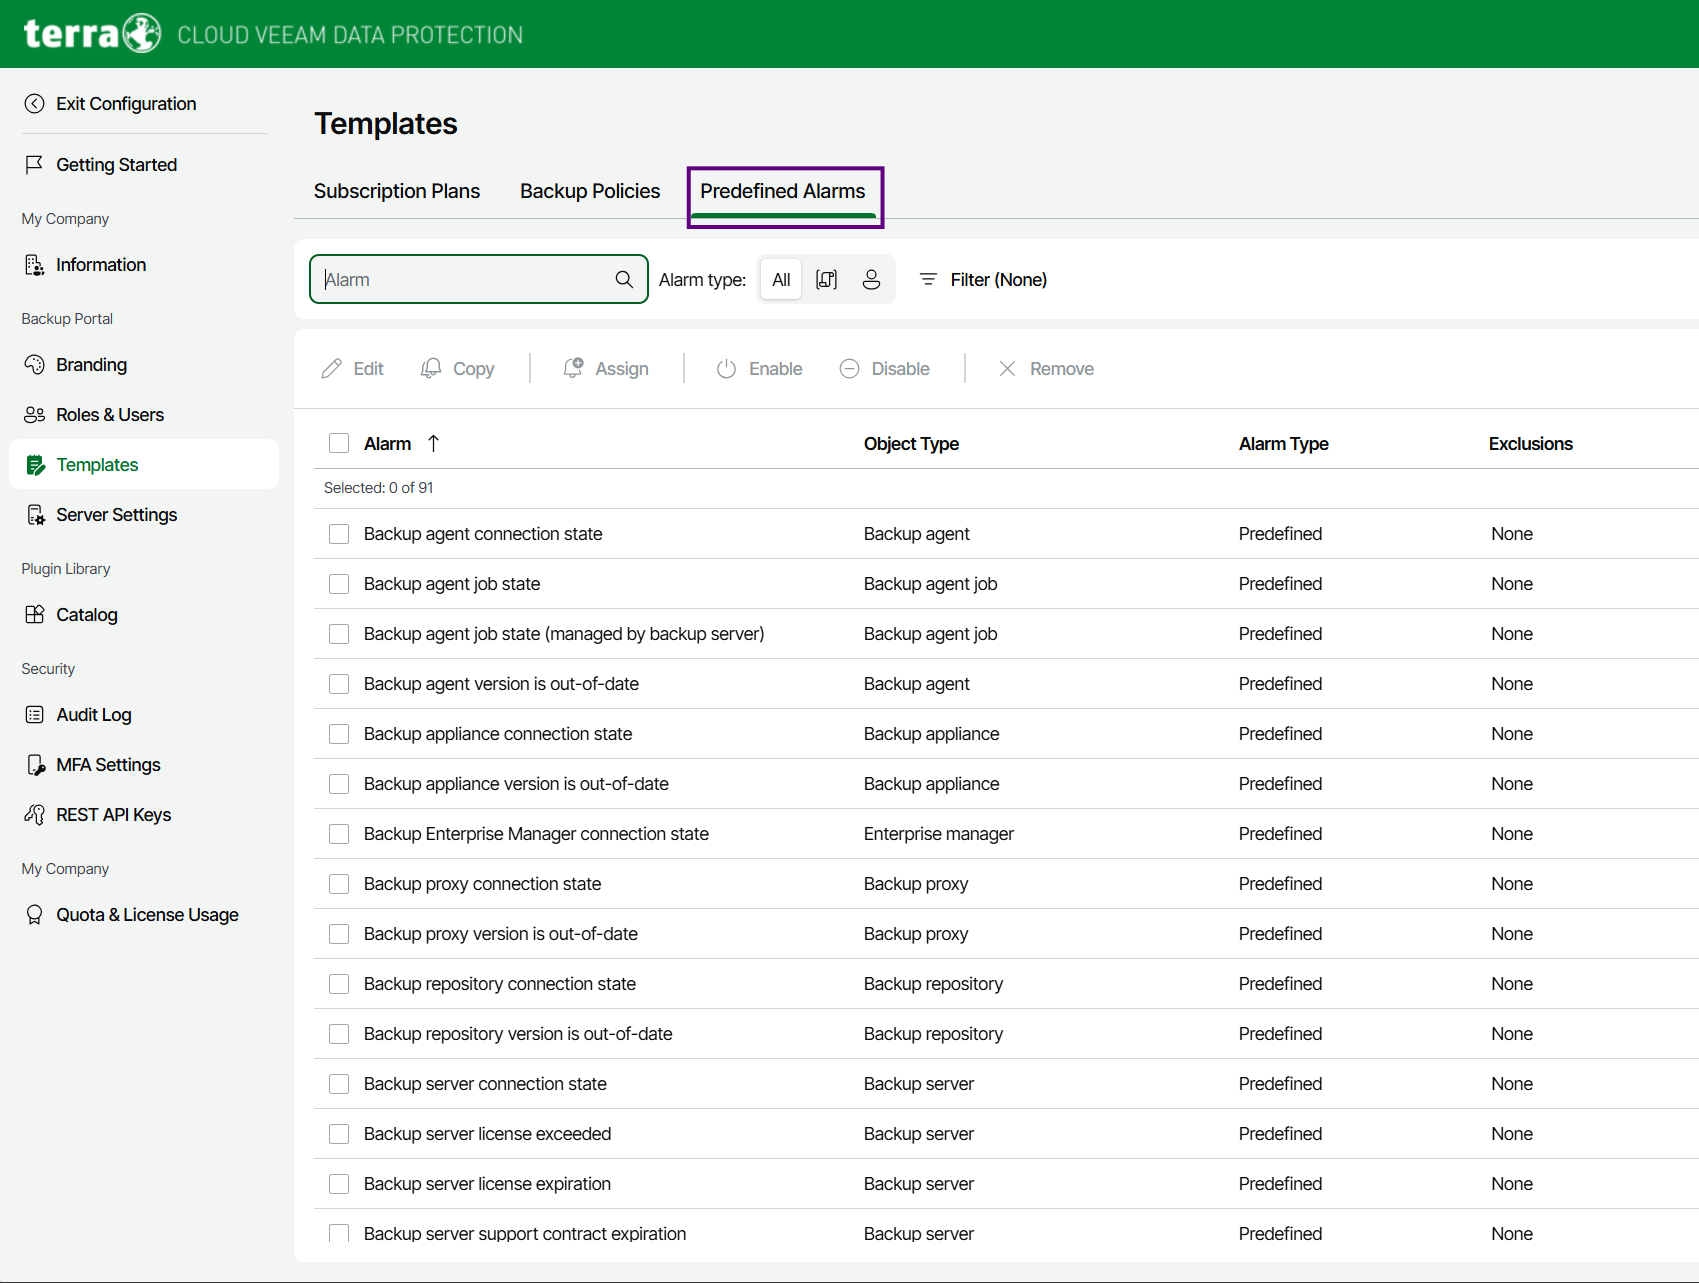
Task: Focus the Alarm search input field
Action: tap(465, 280)
